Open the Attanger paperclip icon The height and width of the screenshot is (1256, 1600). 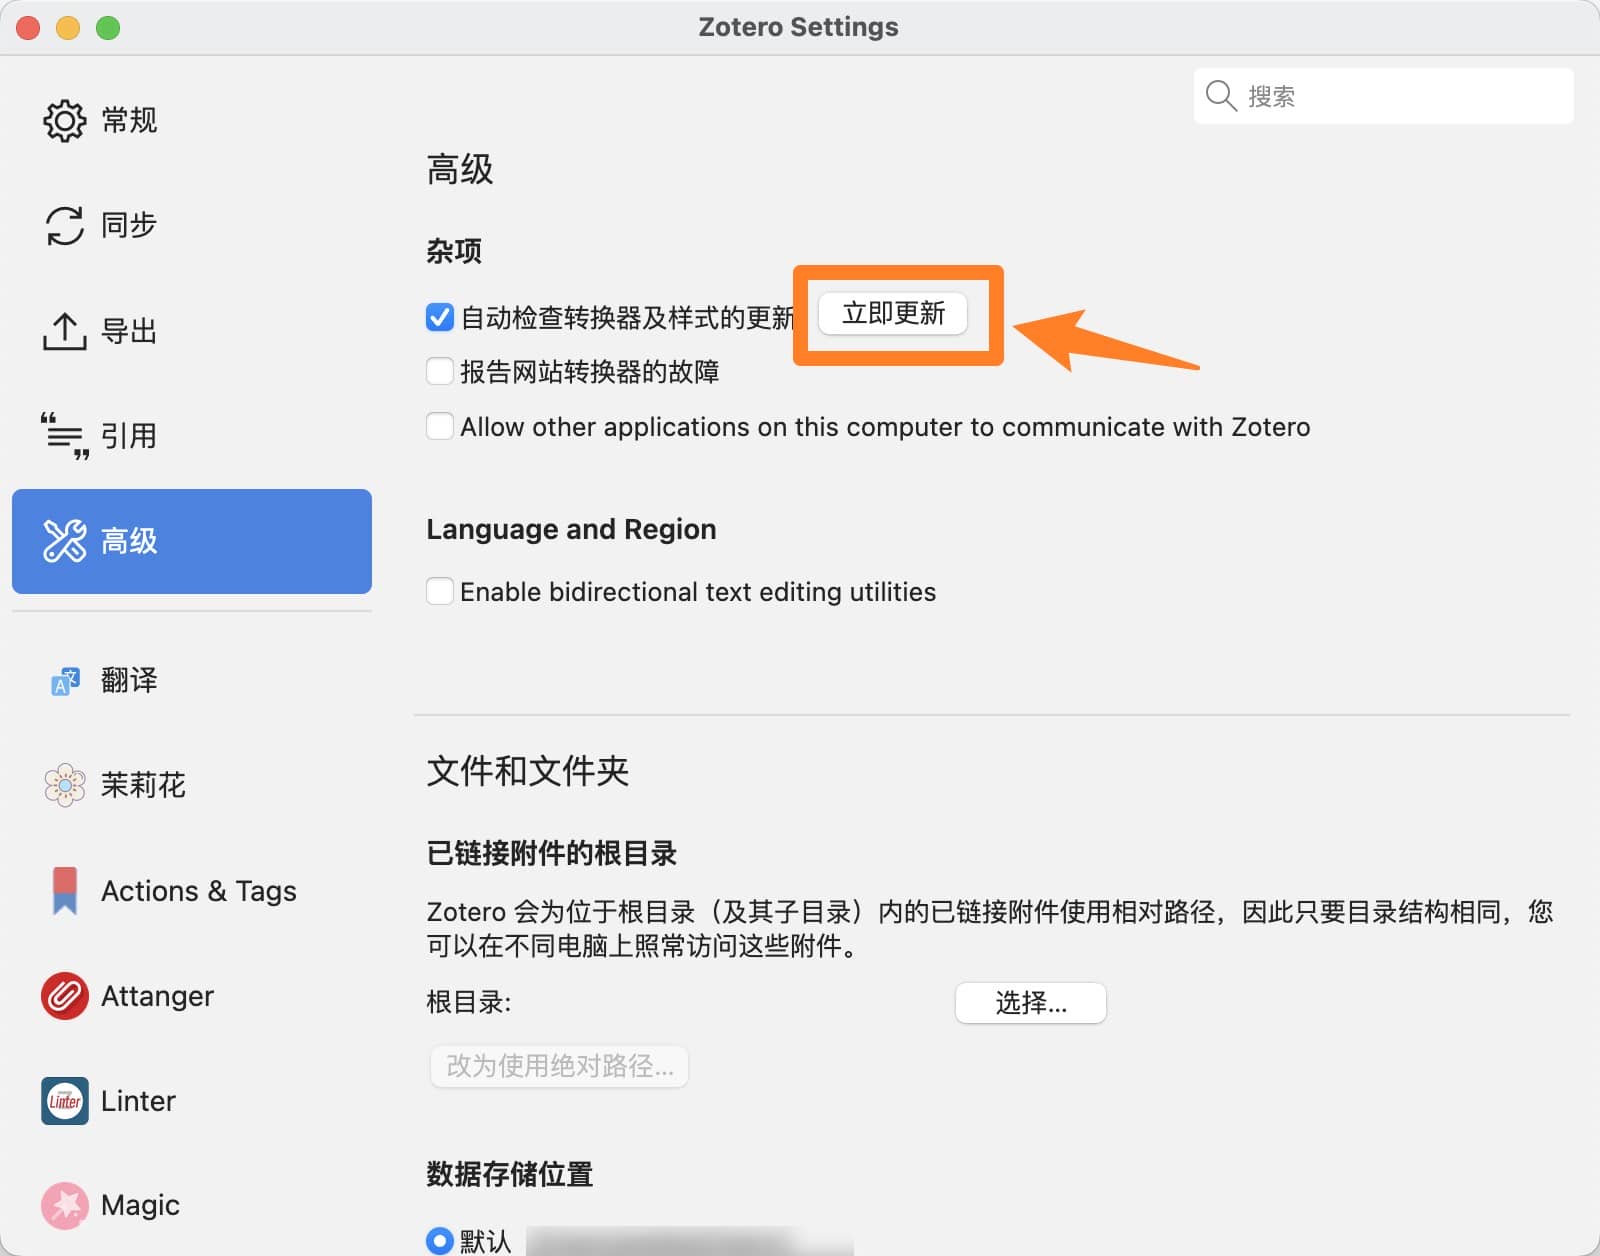[x=65, y=996]
